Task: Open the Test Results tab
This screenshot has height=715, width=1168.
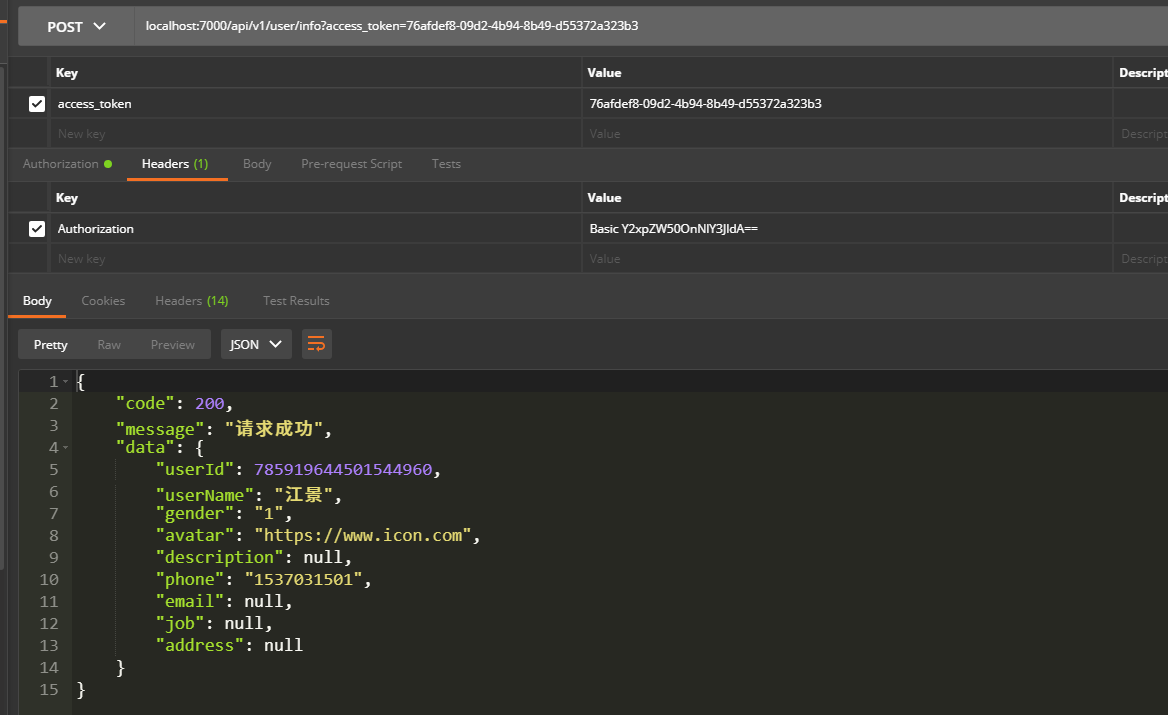Action: (x=296, y=300)
